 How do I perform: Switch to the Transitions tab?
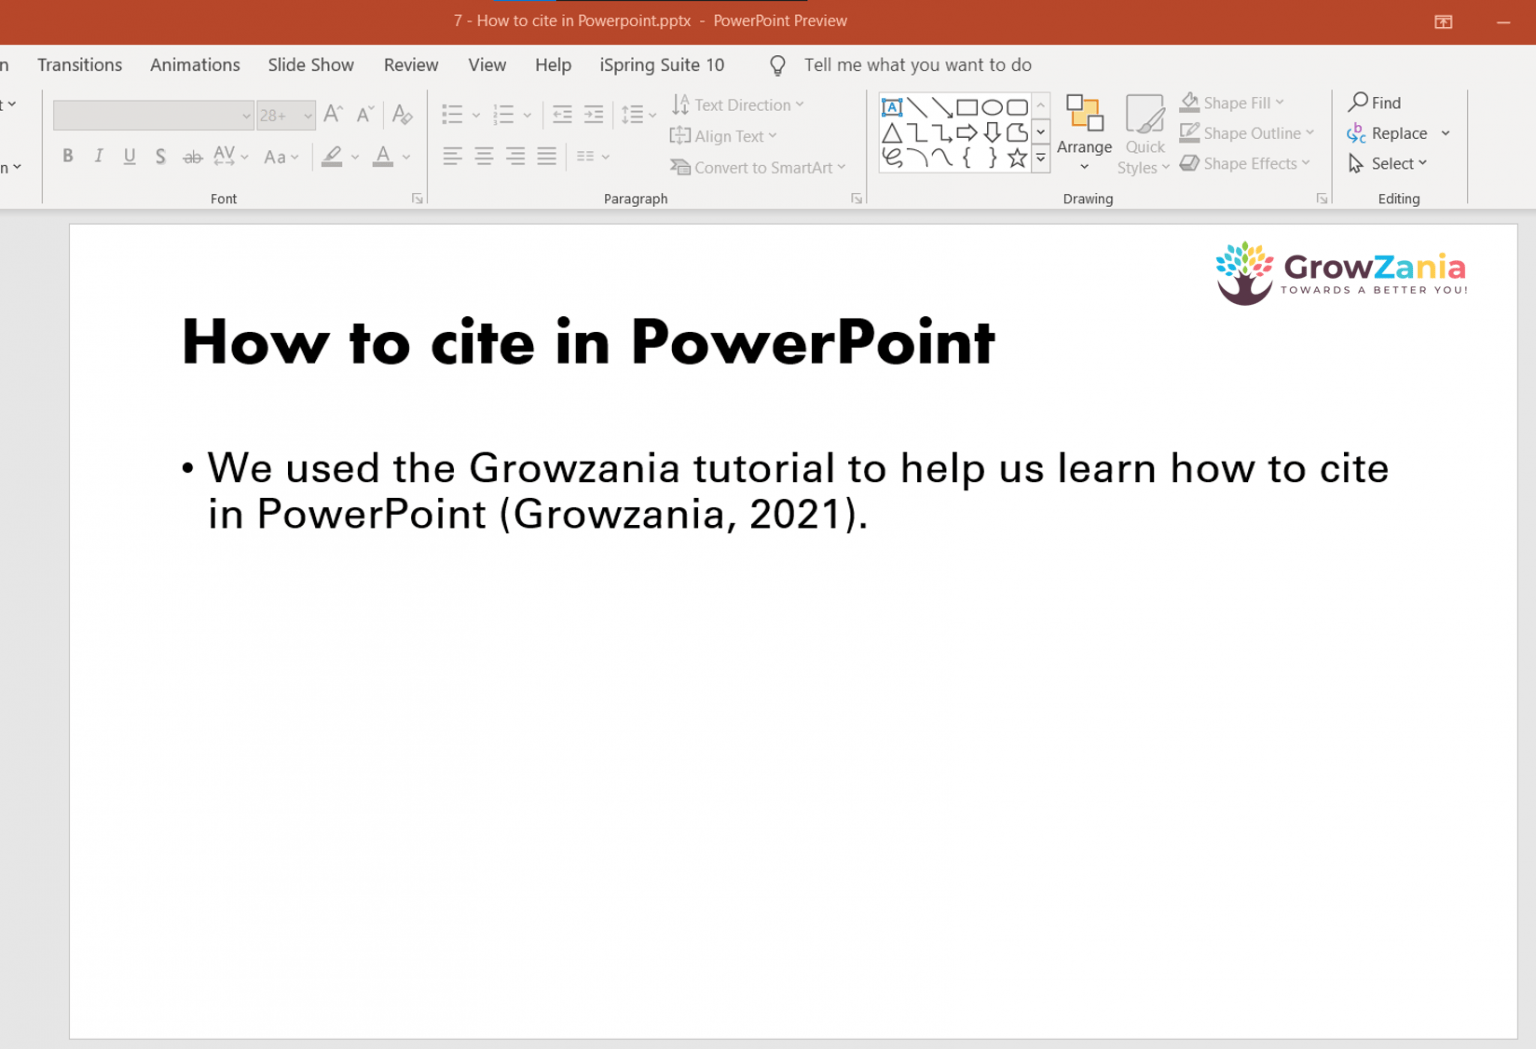pyautogui.click(x=79, y=64)
